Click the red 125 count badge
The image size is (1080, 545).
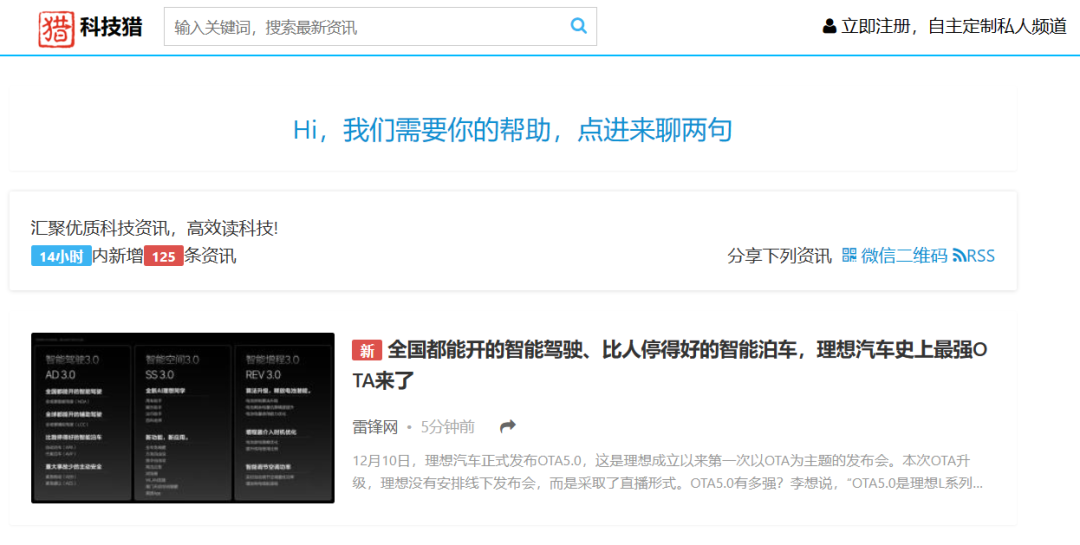pyautogui.click(x=163, y=256)
